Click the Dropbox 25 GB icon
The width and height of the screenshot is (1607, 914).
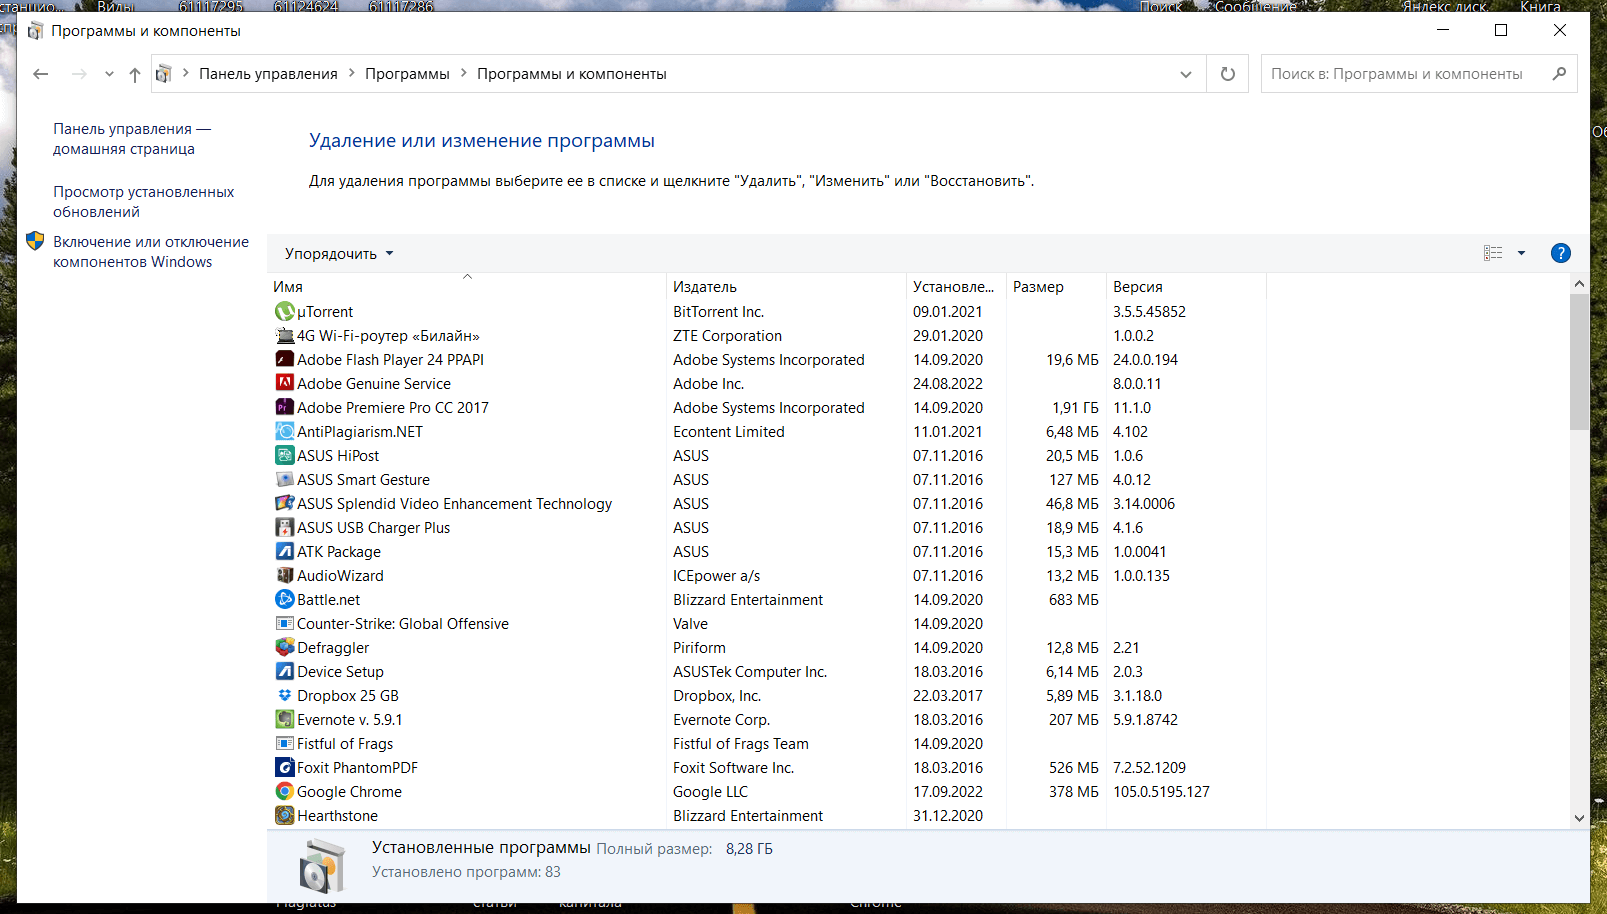(285, 696)
